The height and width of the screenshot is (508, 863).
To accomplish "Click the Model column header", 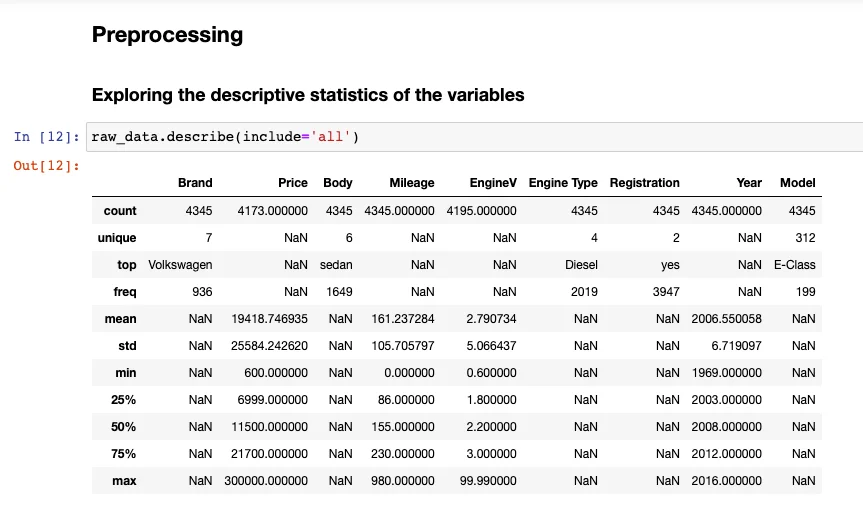I will click(x=797, y=183).
